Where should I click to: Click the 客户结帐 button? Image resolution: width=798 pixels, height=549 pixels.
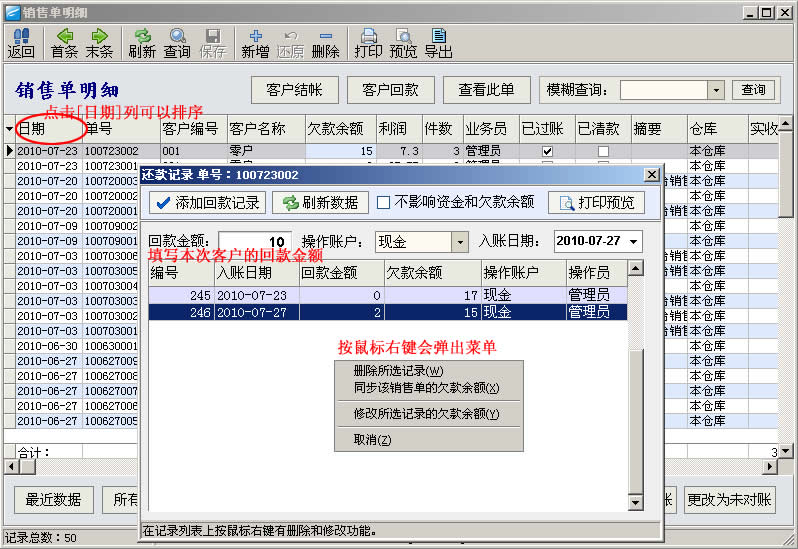[294, 90]
